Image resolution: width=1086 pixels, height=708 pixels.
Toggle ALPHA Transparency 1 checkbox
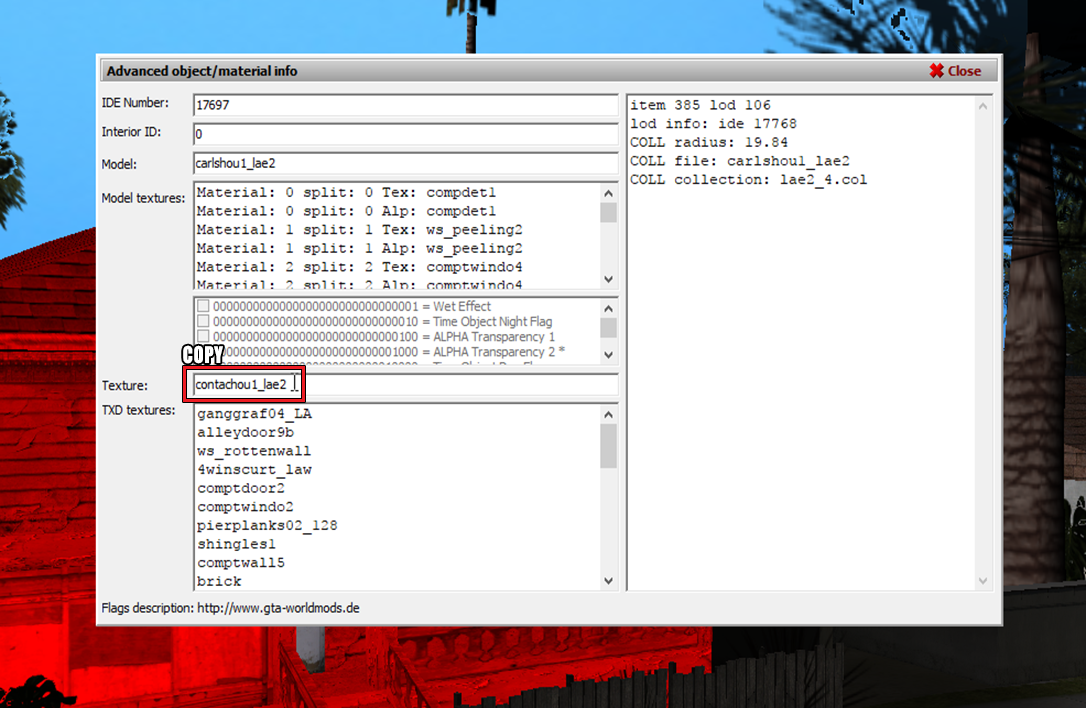coord(203,337)
